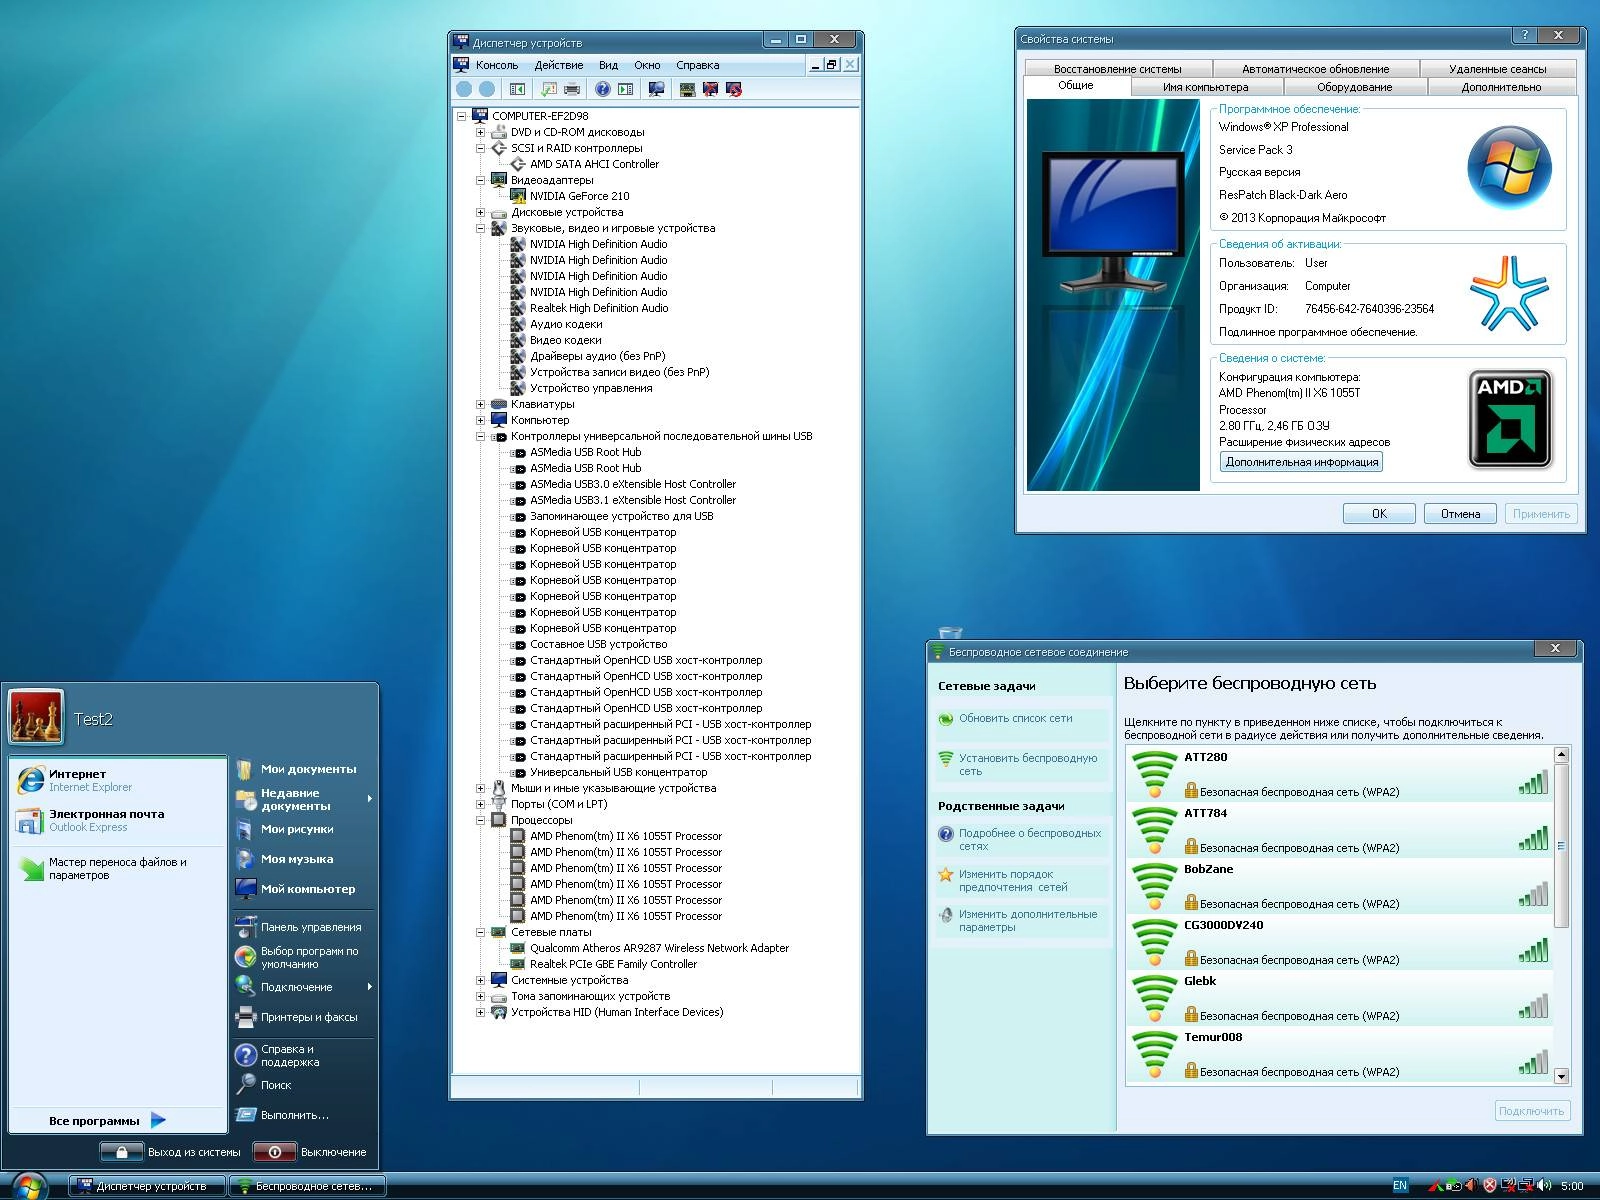Open Help with the question mark toolbar icon
Viewport: 1600px width, 1200px height.
(602, 88)
